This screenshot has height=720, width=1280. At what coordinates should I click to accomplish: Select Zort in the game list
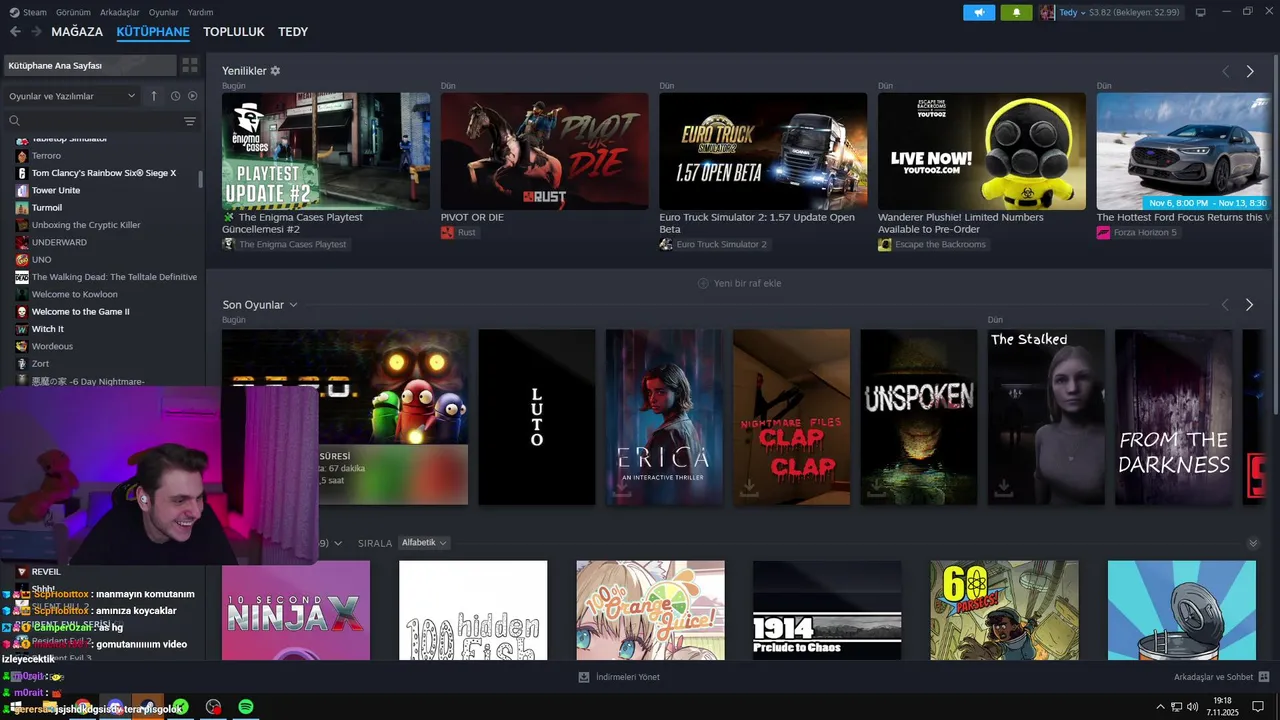tap(40, 364)
